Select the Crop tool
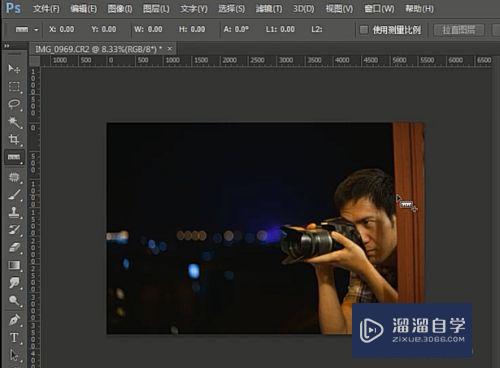The height and width of the screenshot is (368, 500). click(14, 140)
